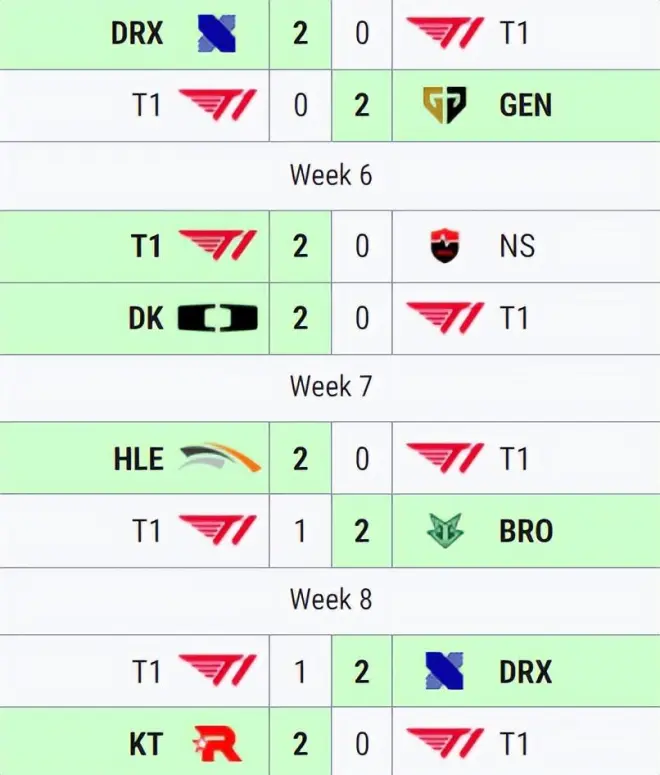Click the DK team logo
Viewport: 660px width, 775px height.
click(x=217, y=318)
